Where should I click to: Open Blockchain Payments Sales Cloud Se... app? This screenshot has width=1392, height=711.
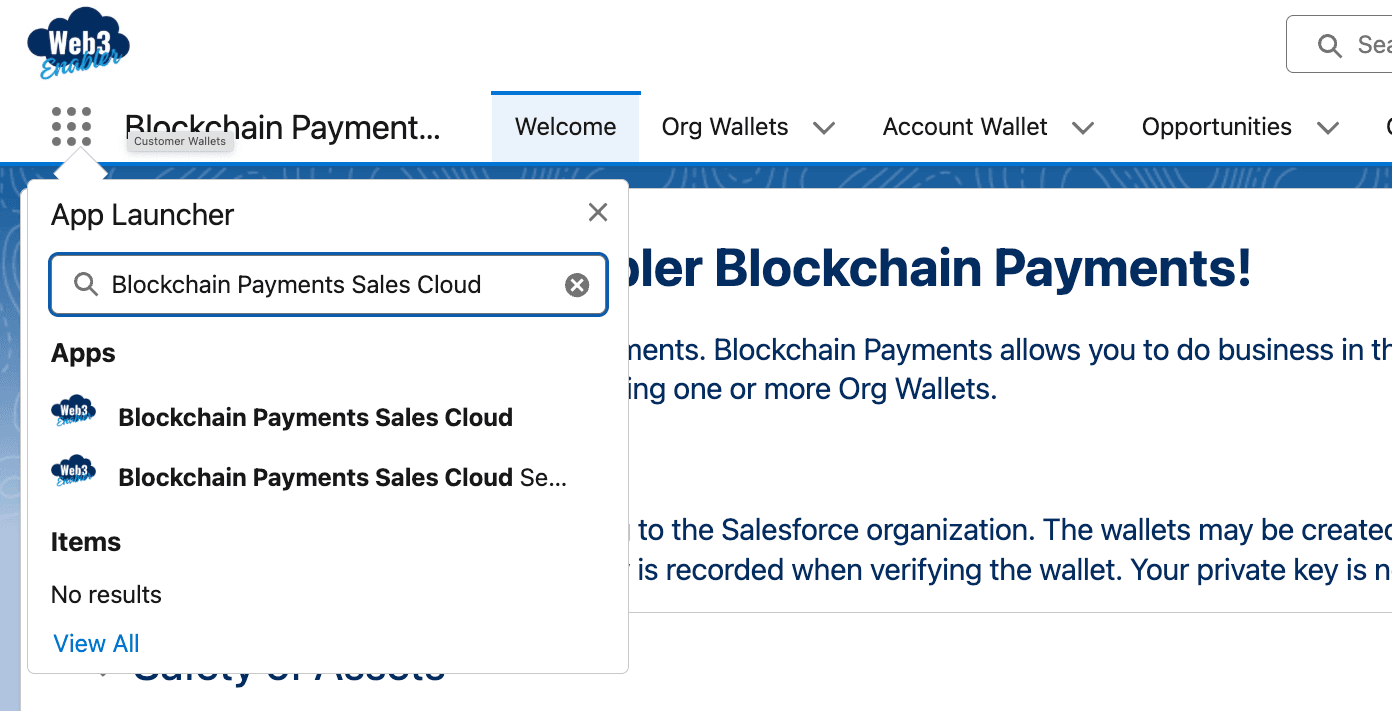343,477
